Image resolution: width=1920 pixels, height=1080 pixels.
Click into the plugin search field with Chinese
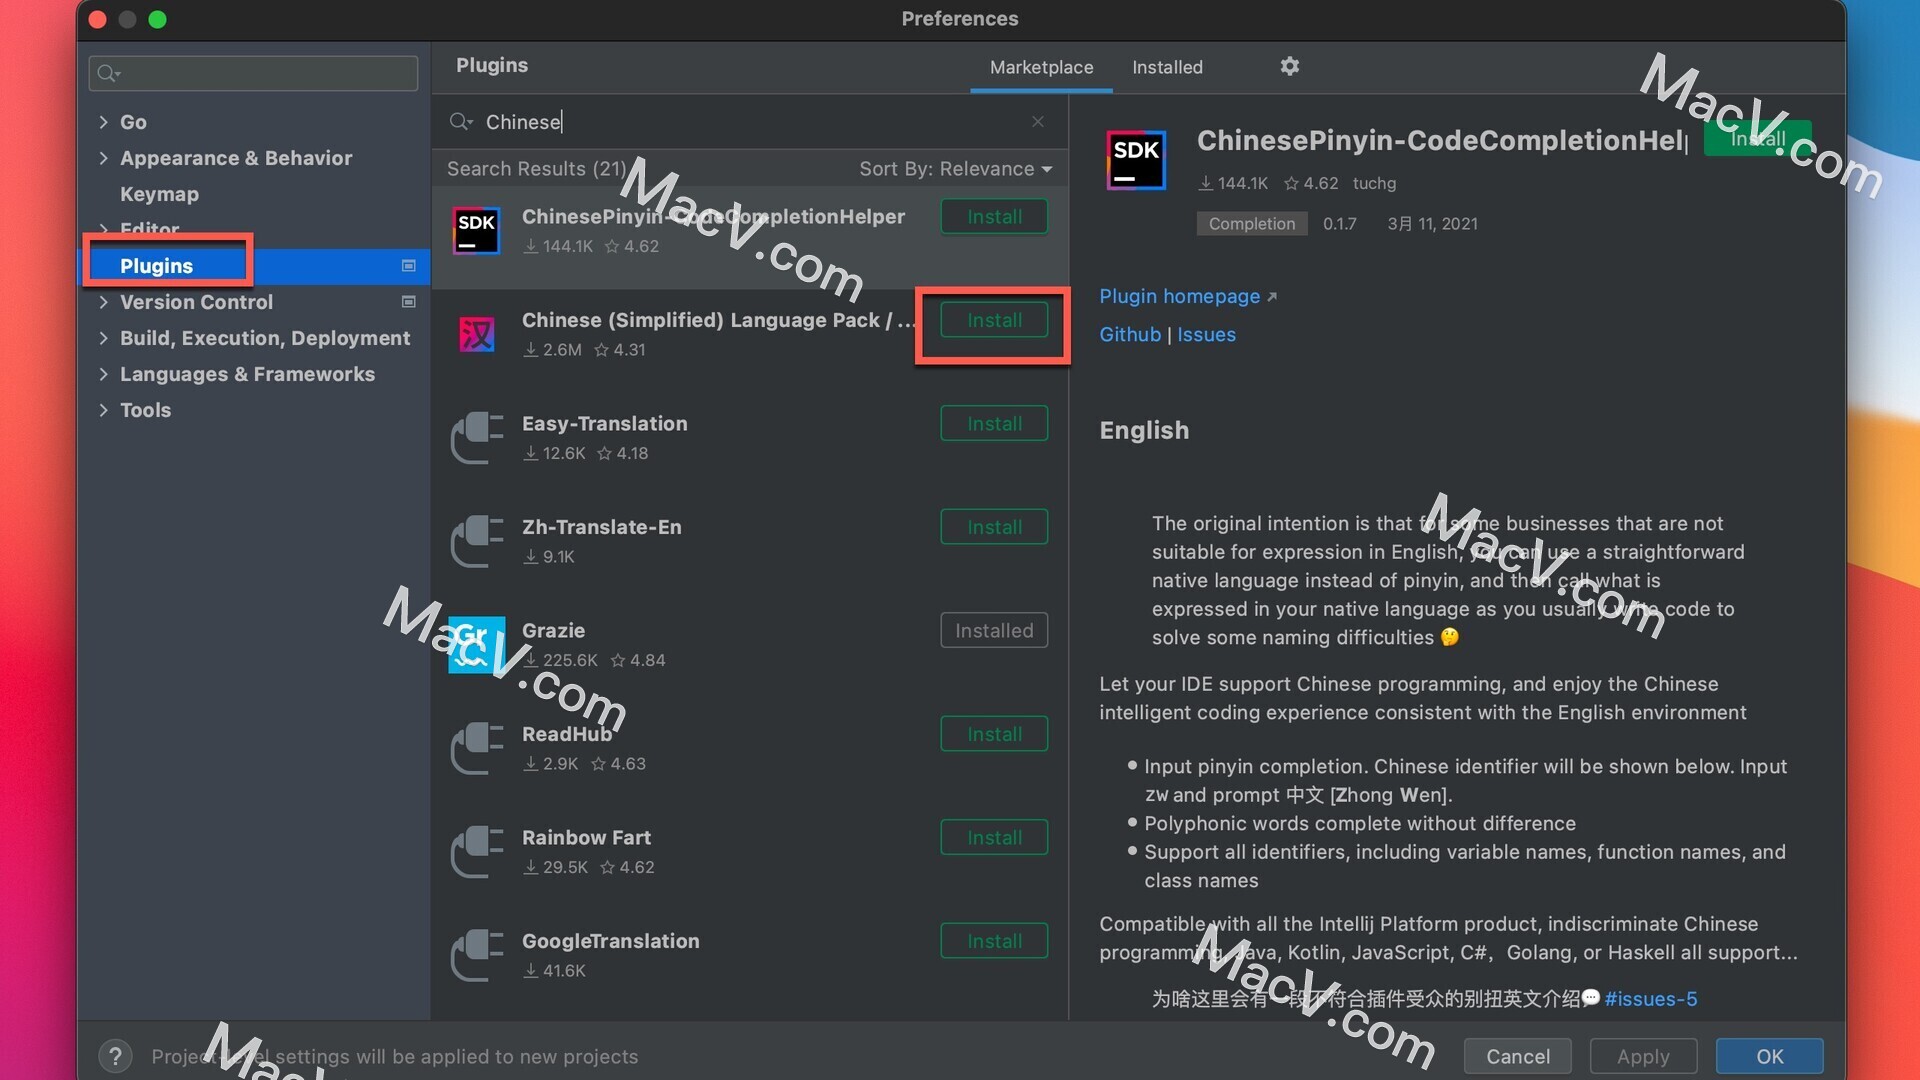point(750,121)
